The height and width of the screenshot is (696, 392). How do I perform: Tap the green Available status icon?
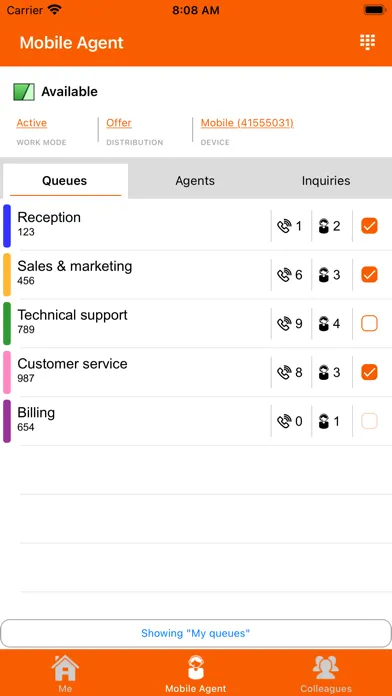click(x=24, y=92)
